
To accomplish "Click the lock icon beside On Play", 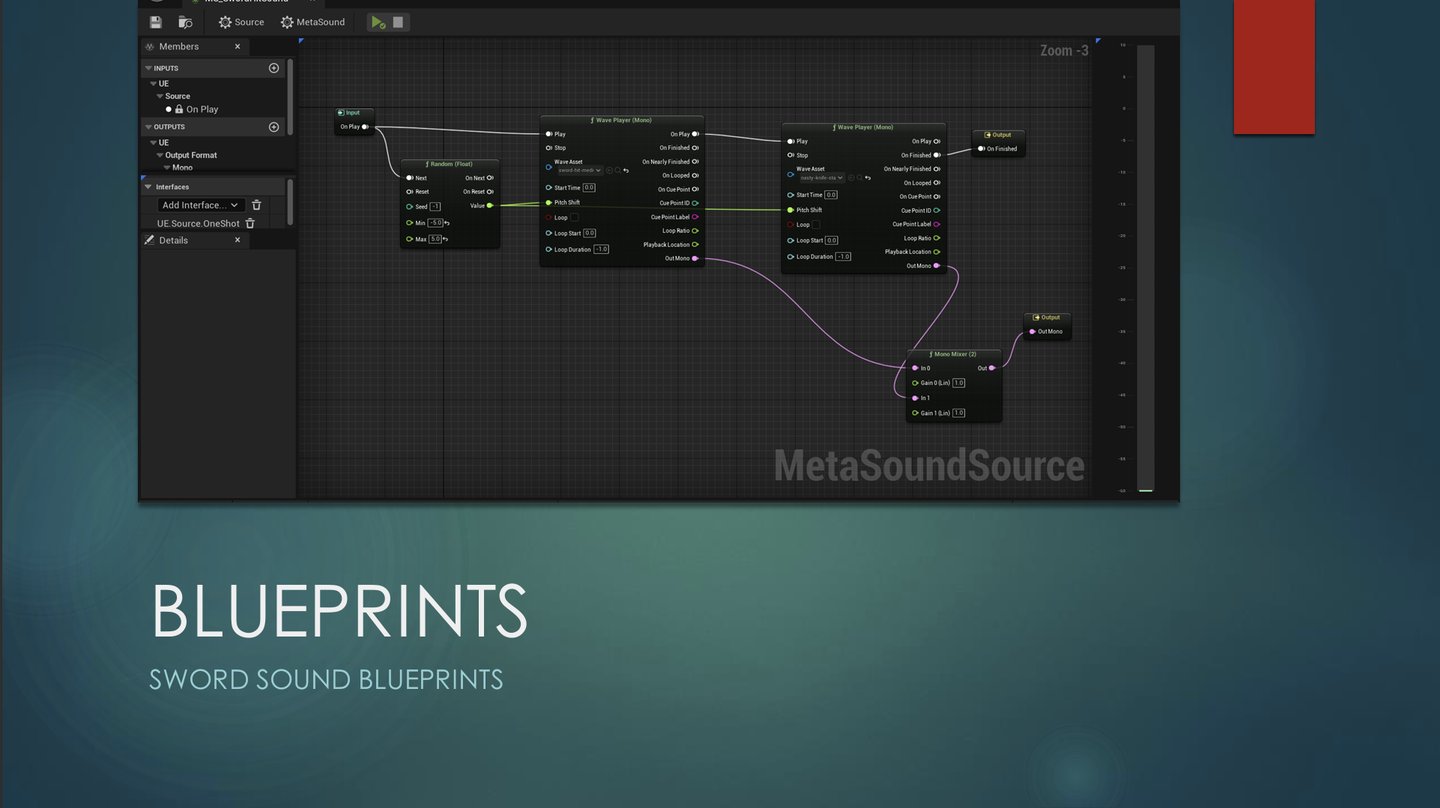I will [179, 109].
